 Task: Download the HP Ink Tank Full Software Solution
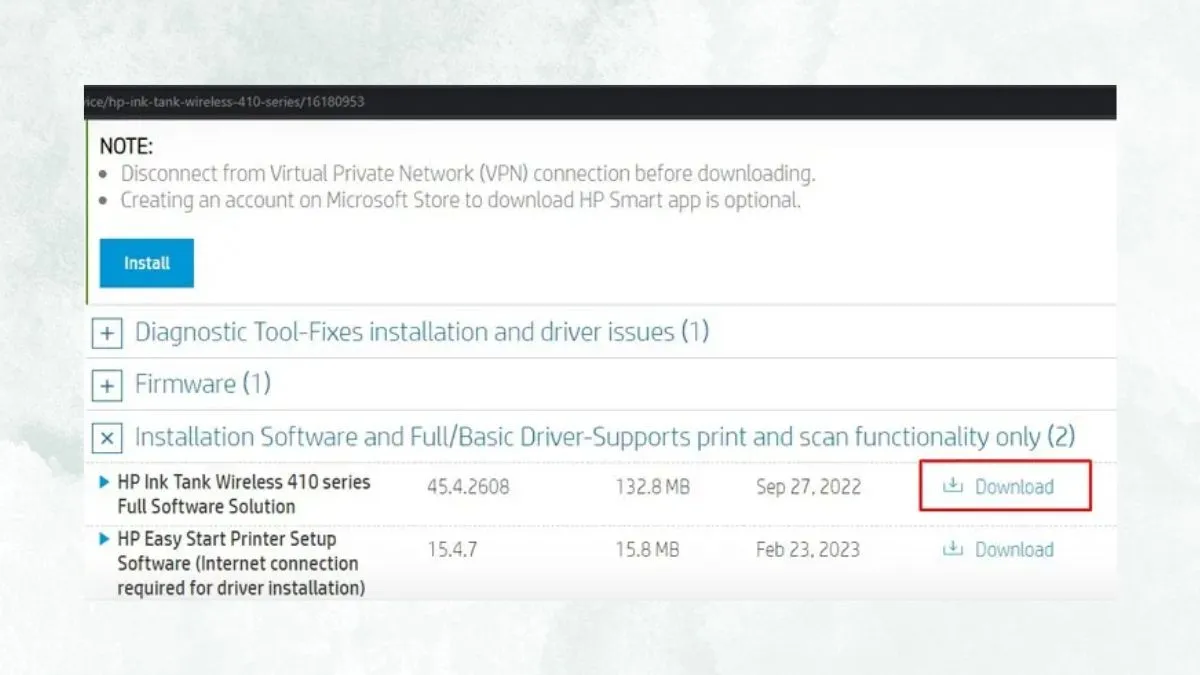(x=1014, y=487)
